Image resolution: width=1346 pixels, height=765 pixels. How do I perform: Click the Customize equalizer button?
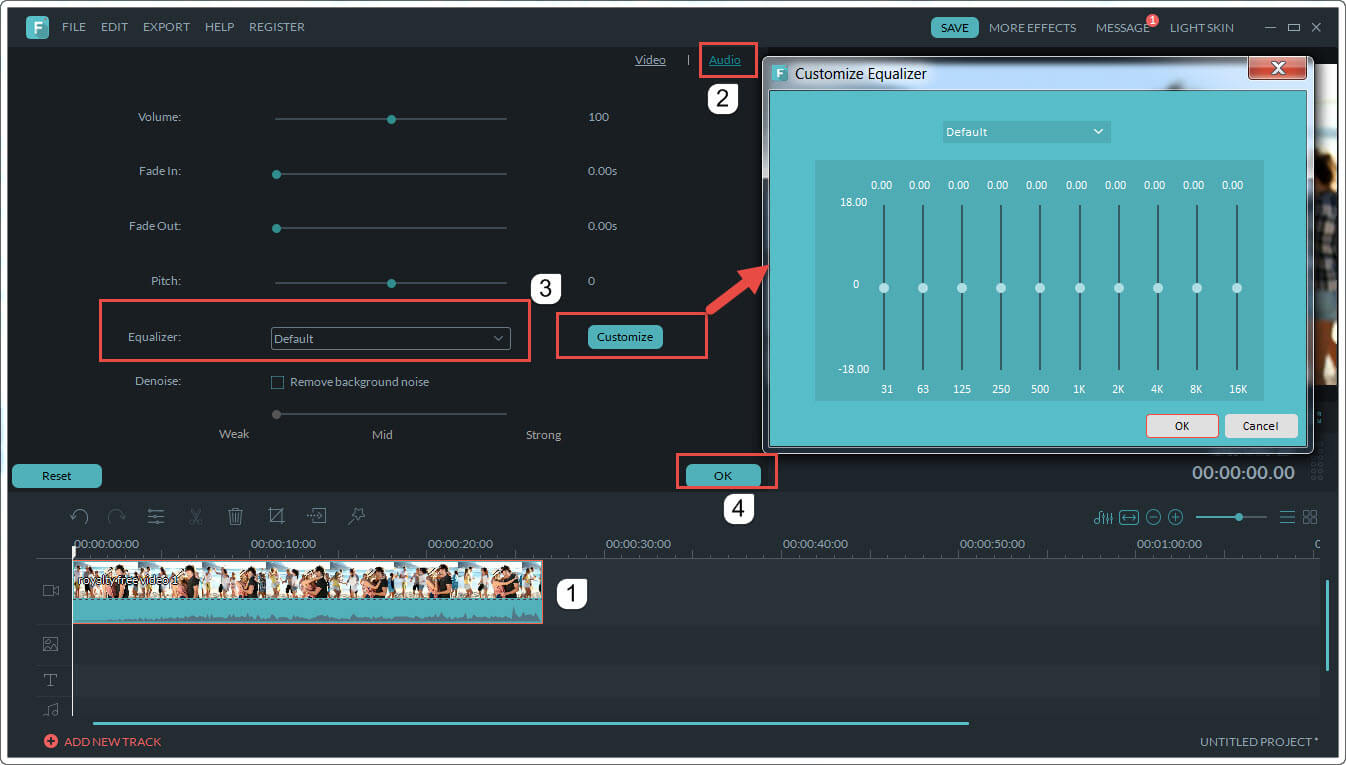tap(625, 337)
